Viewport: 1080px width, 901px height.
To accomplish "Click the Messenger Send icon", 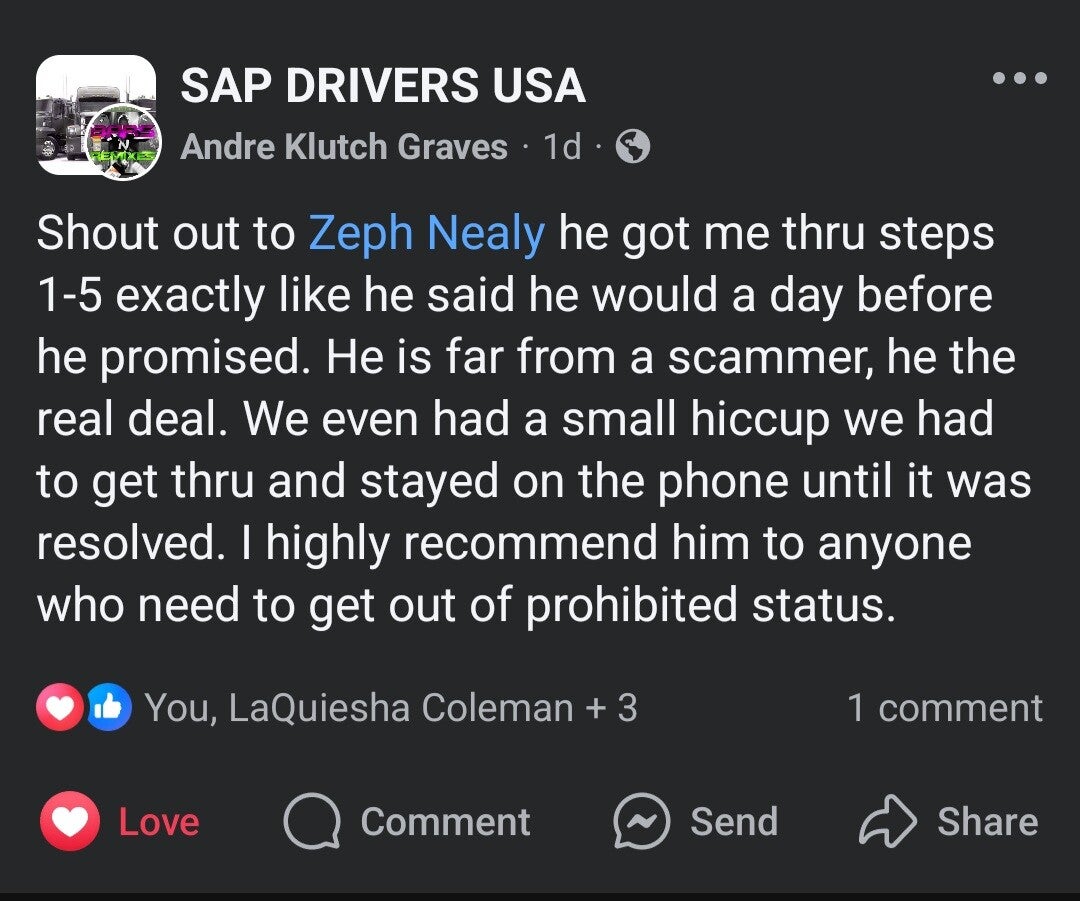I will click(640, 822).
